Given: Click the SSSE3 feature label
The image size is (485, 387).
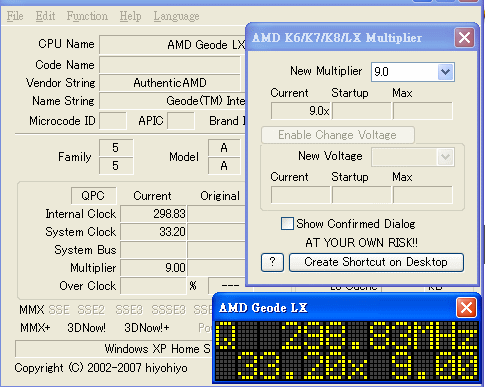Looking at the screenshot, I should click(x=168, y=310).
